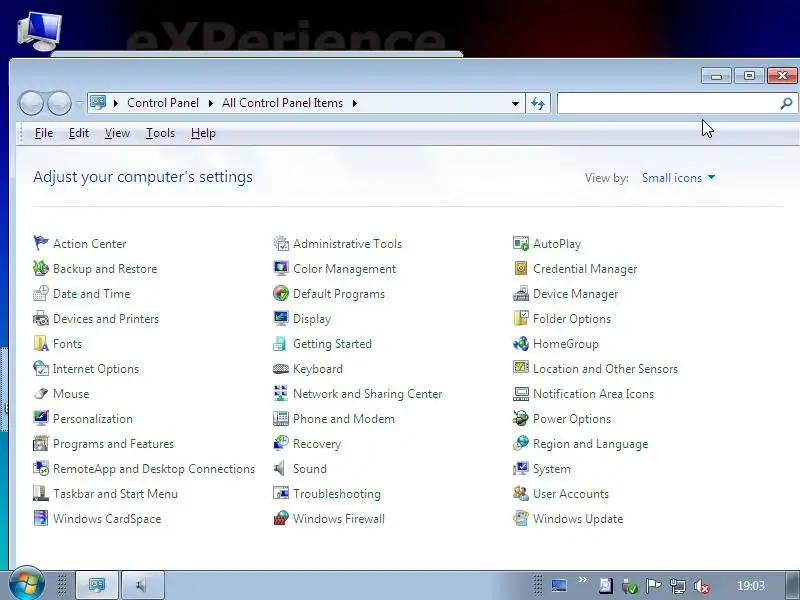The width and height of the screenshot is (800, 600).
Task: Open Notification Area Icons link
Action: [x=593, y=394]
